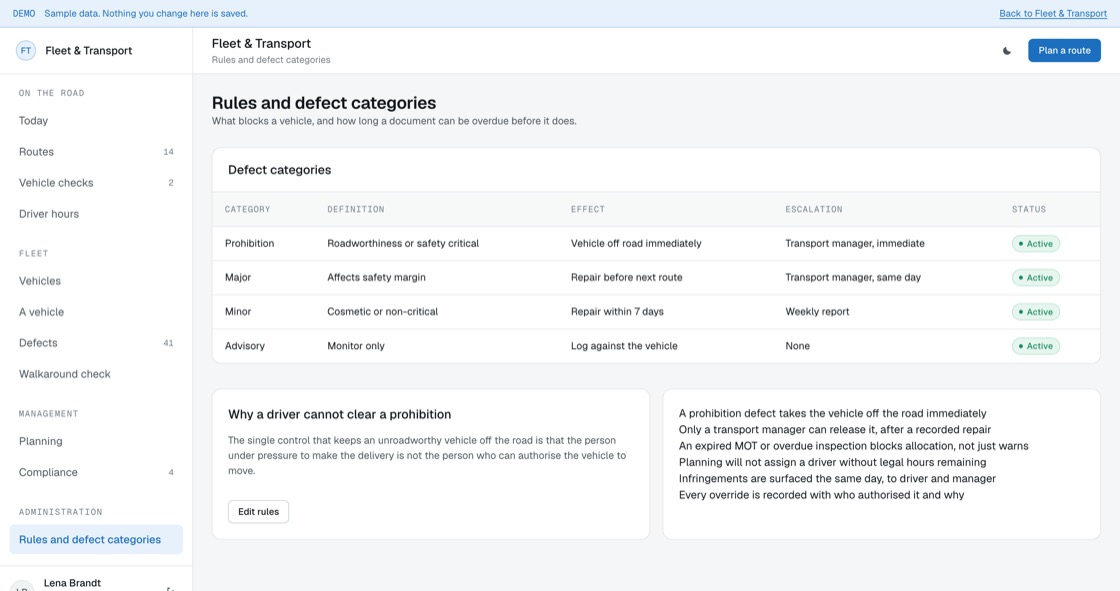The width and height of the screenshot is (1120, 591).
Task: Go to Routes in the sidebar
Action: pos(96,152)
